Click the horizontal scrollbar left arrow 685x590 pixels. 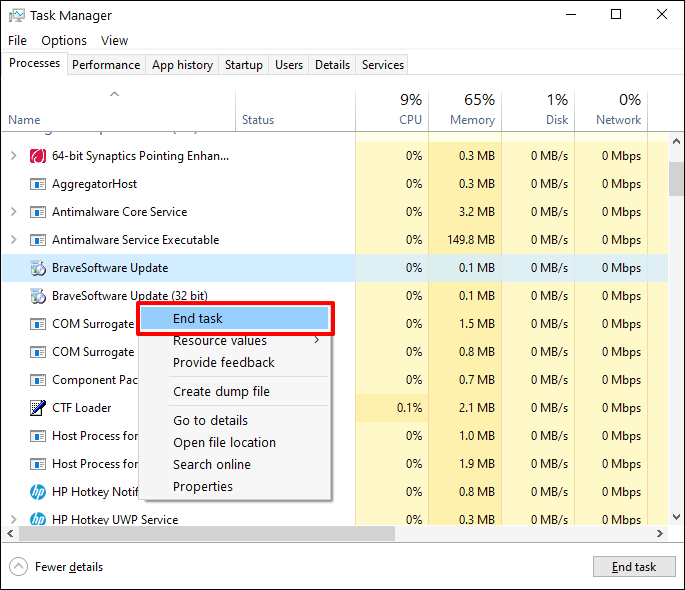(10, 533)
